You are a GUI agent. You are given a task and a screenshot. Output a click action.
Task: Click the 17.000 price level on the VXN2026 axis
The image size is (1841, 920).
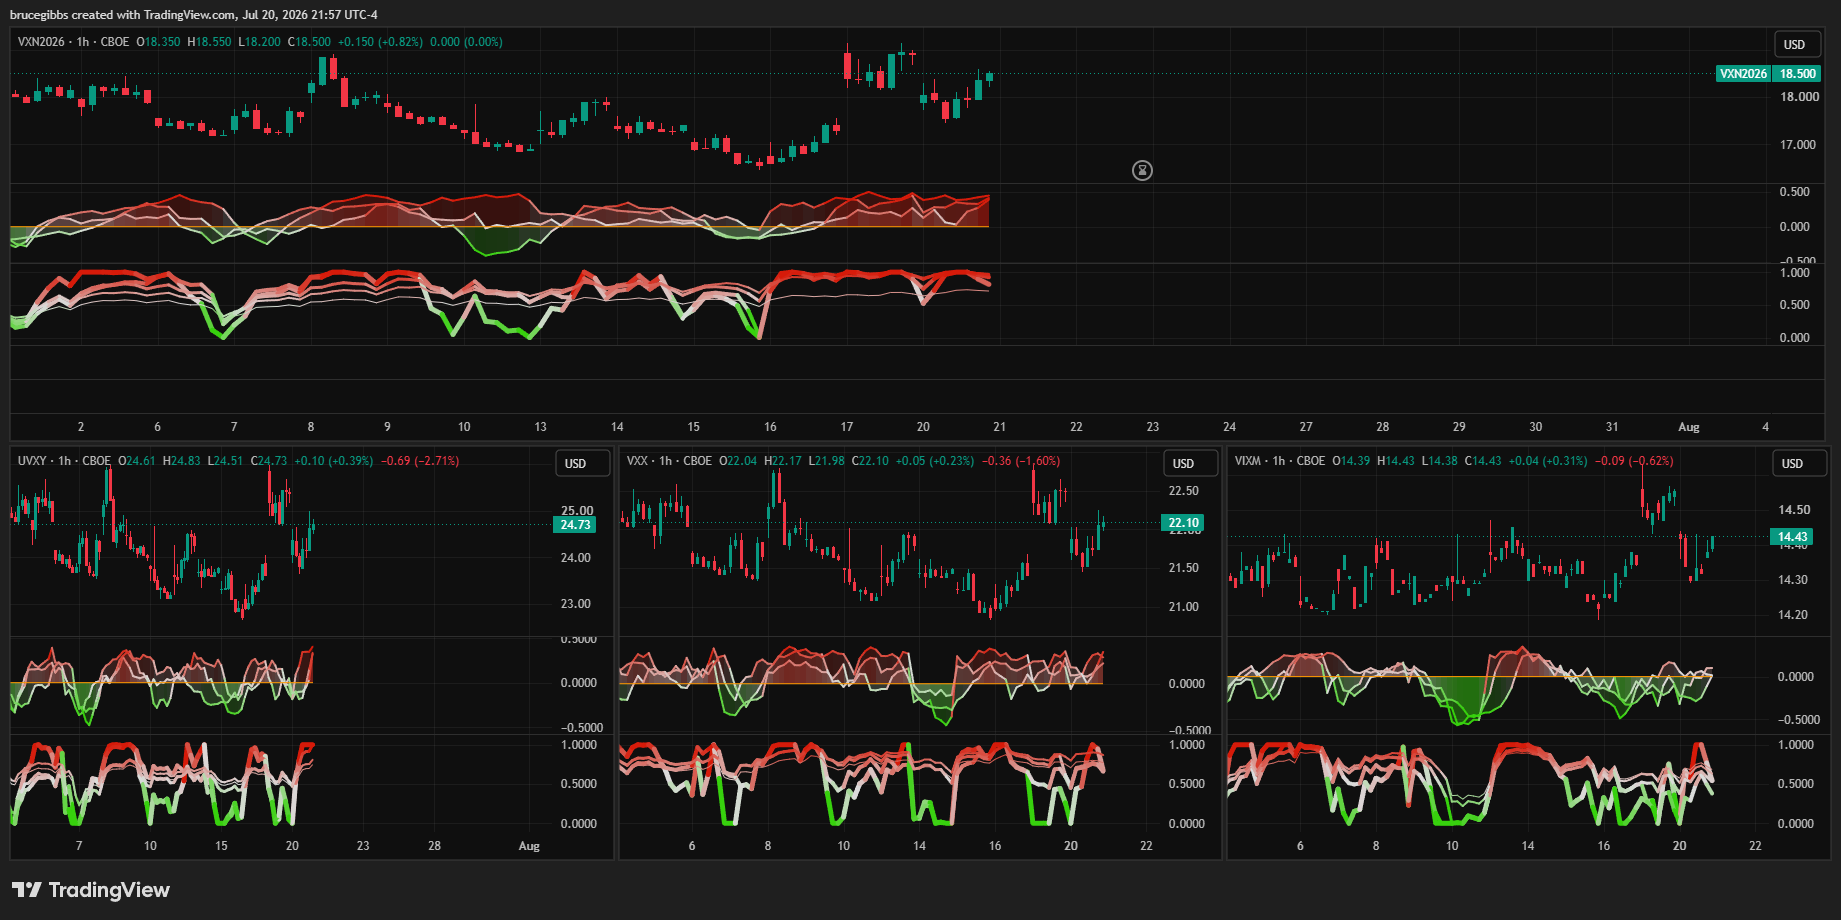[1799, 145]
